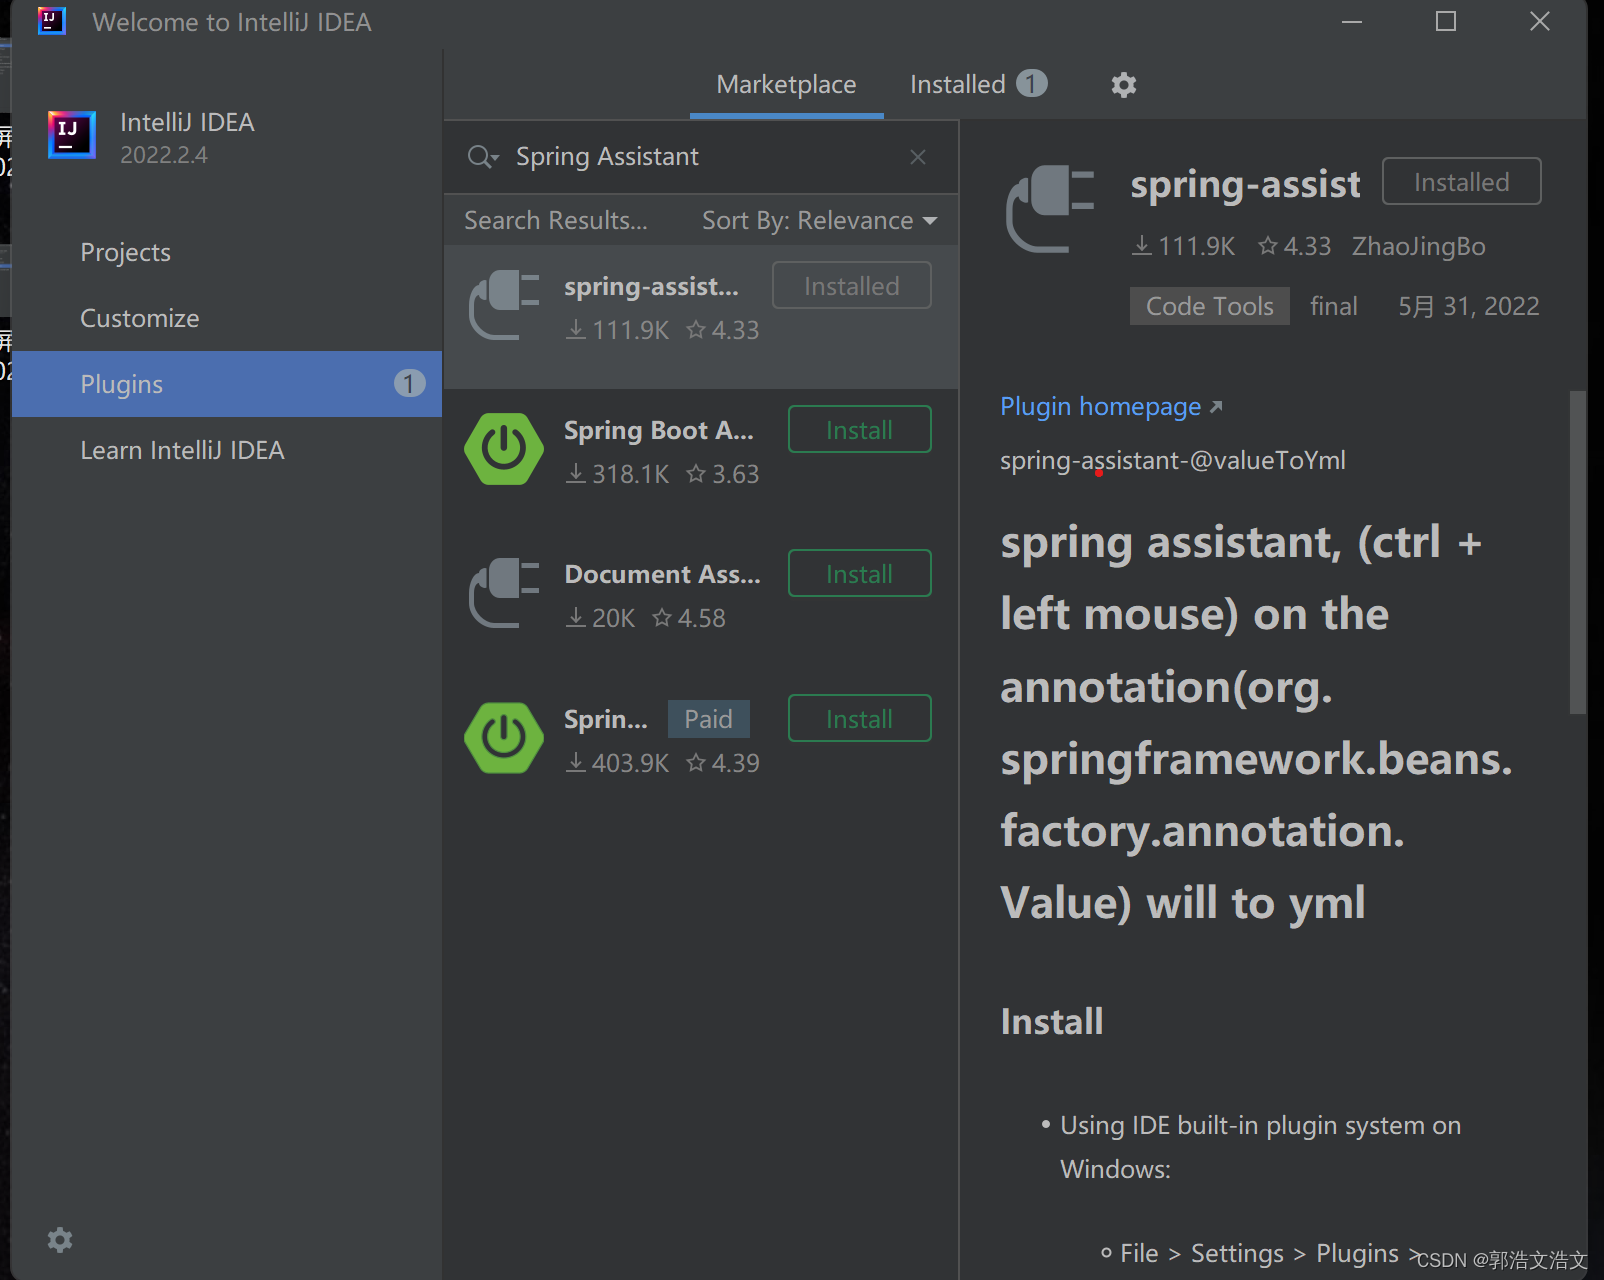Click the Install section heading
Viewport: 1604px width, 1280px height.
point(1052,1021)
